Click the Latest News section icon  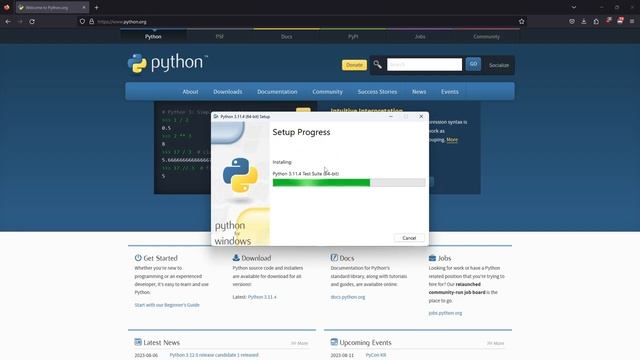click(138, 342)
